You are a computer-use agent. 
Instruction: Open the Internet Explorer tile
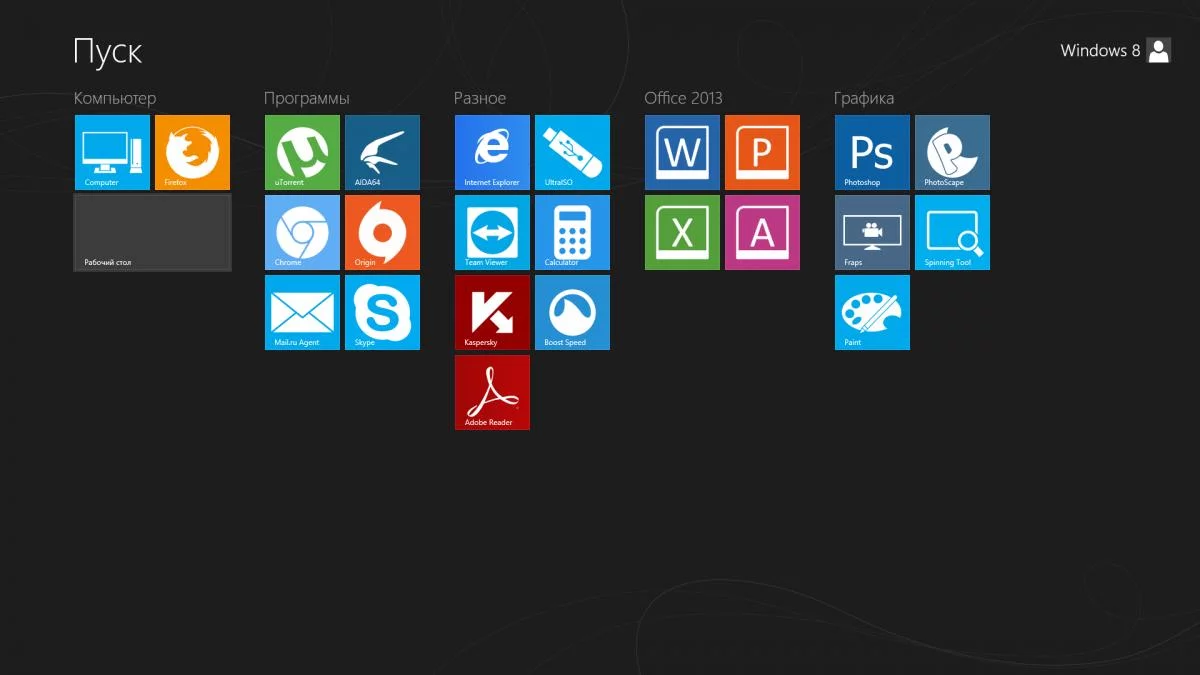pos(492,152)
